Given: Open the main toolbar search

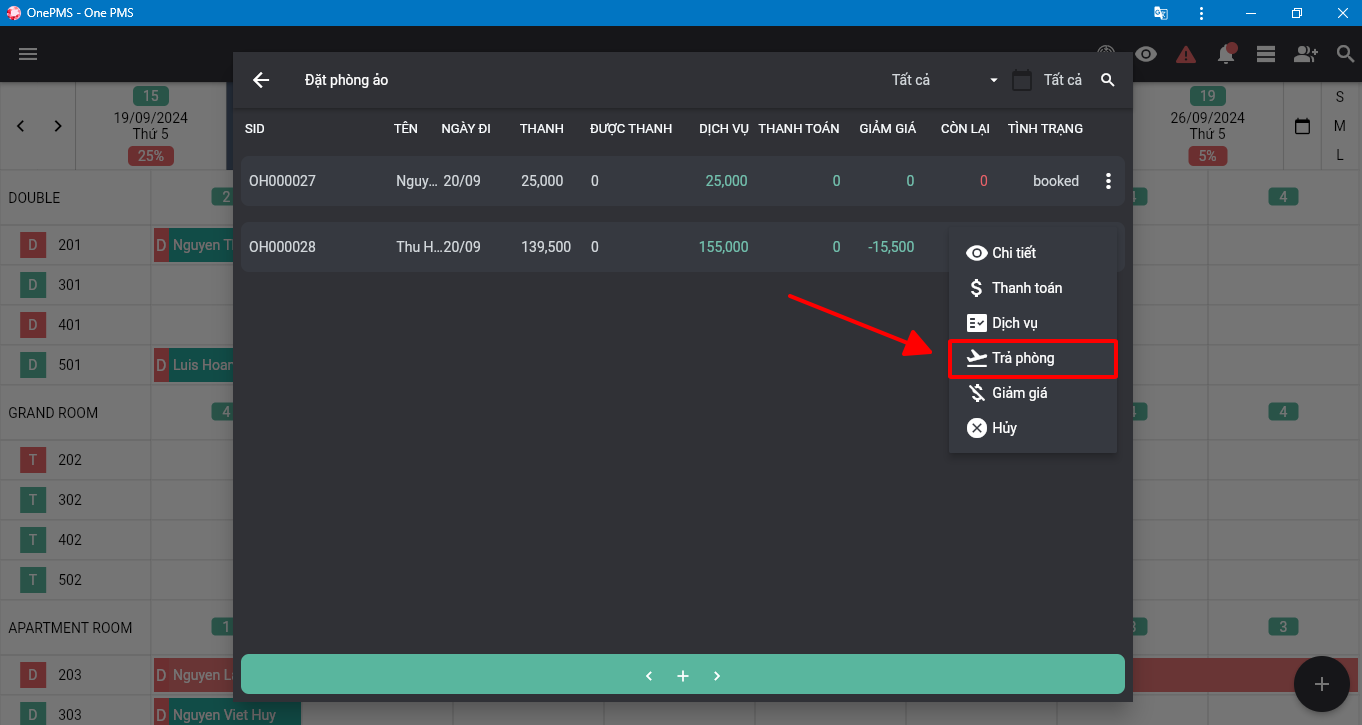Looking at the screenshot, I should (1345, 54).
